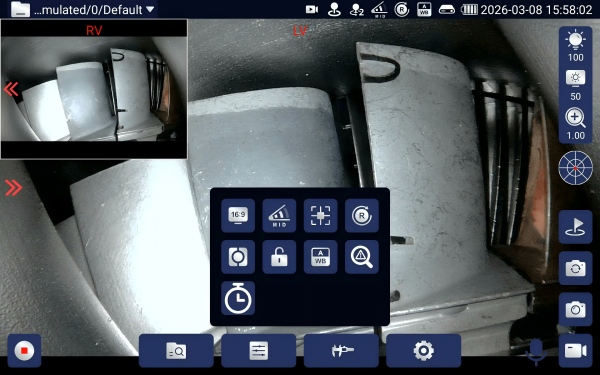This screenshot has width=600, height=375.
Task: Click the zoom value 1.00
Action: (576, 136)
